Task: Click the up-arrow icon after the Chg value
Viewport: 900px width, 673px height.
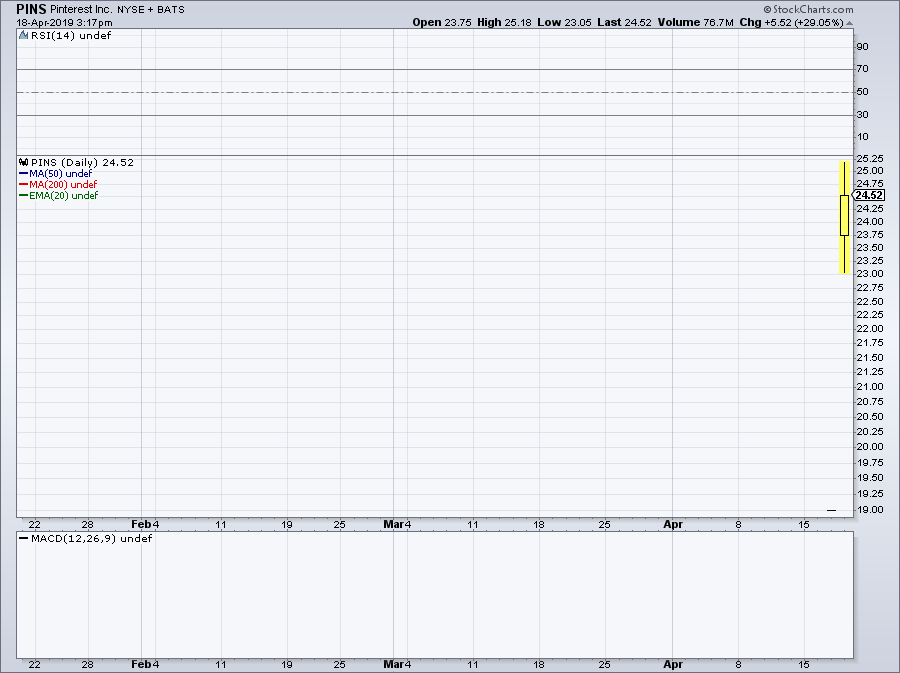Action: pyautogui.click(x=849, y=23)
